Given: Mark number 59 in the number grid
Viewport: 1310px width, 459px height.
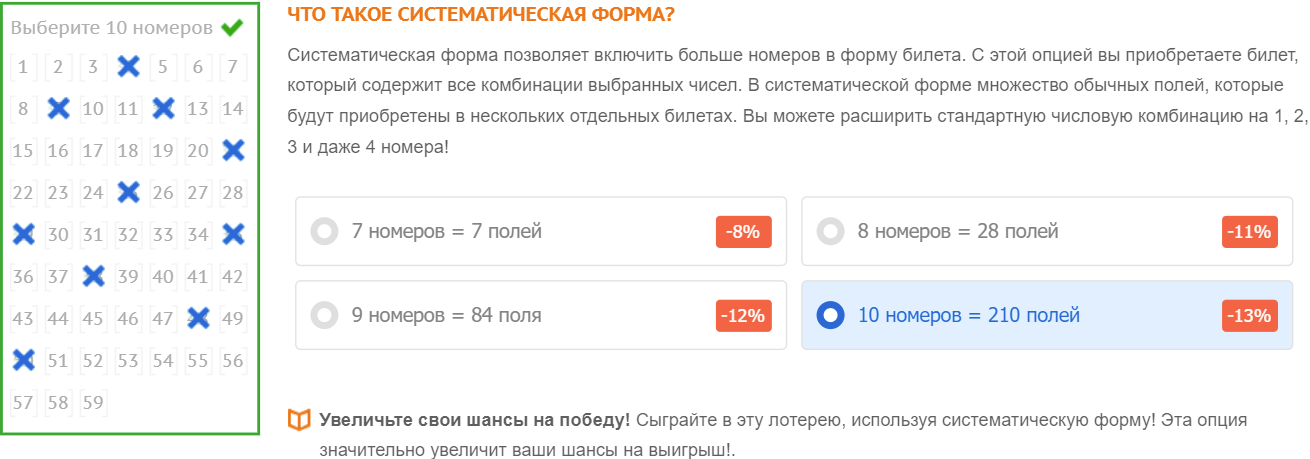Looking at the screenshot, I should tap(93, 402).
